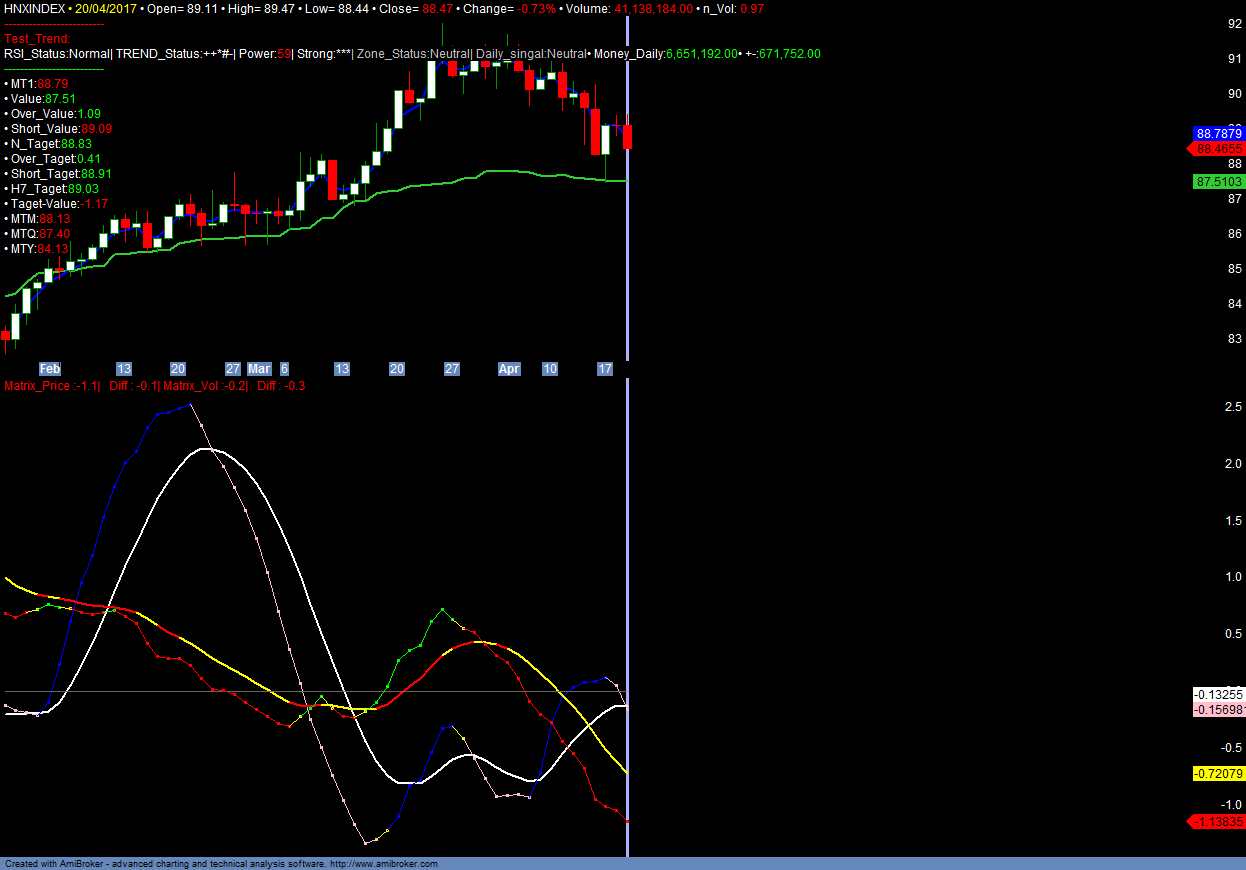Click the green 87.5103 price label
This screenshot has height=870, width=1246.
[1219, 181]
